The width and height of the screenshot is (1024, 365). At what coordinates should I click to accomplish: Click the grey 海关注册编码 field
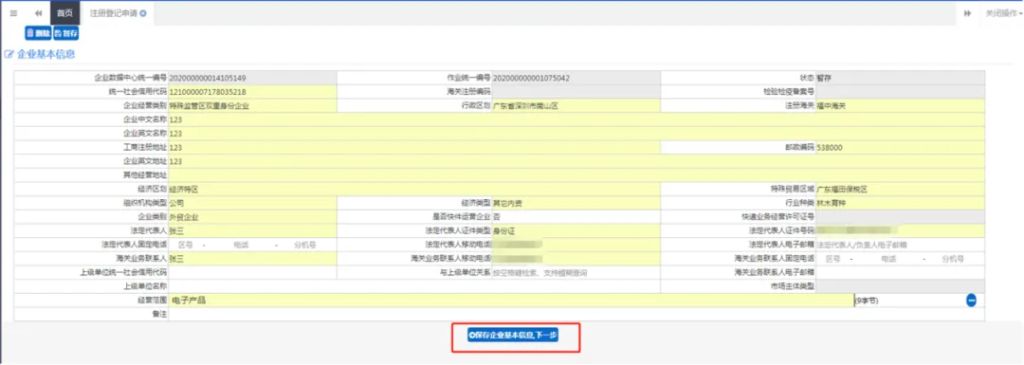576,91
